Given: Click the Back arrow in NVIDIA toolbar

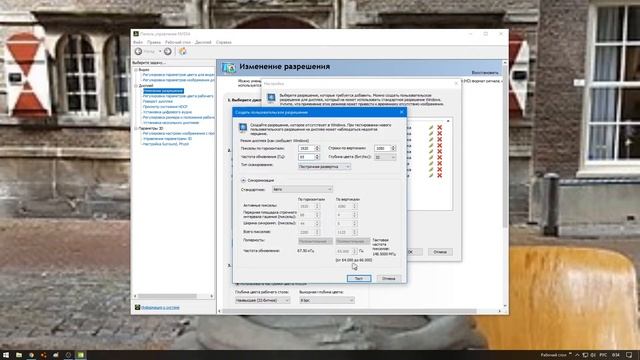Looking at the screenshot, I should pyautogui.click(x=138, y=51).
